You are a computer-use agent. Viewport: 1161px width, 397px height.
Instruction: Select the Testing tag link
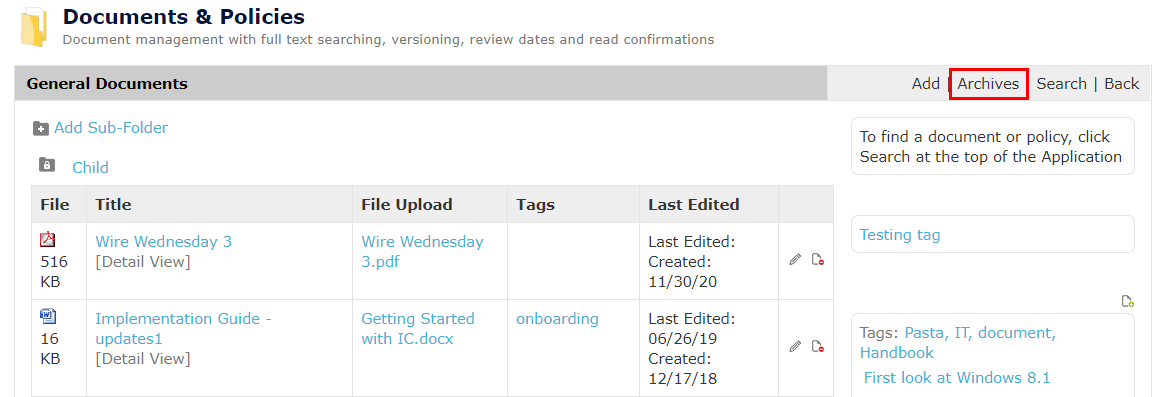tap(900, 235)
